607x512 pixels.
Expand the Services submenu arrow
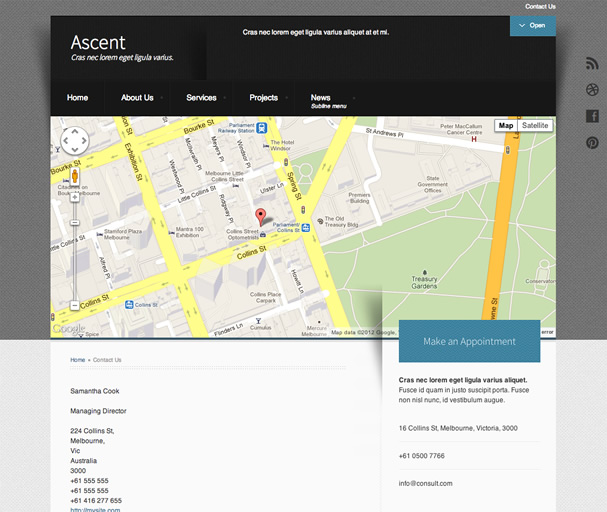225,98
